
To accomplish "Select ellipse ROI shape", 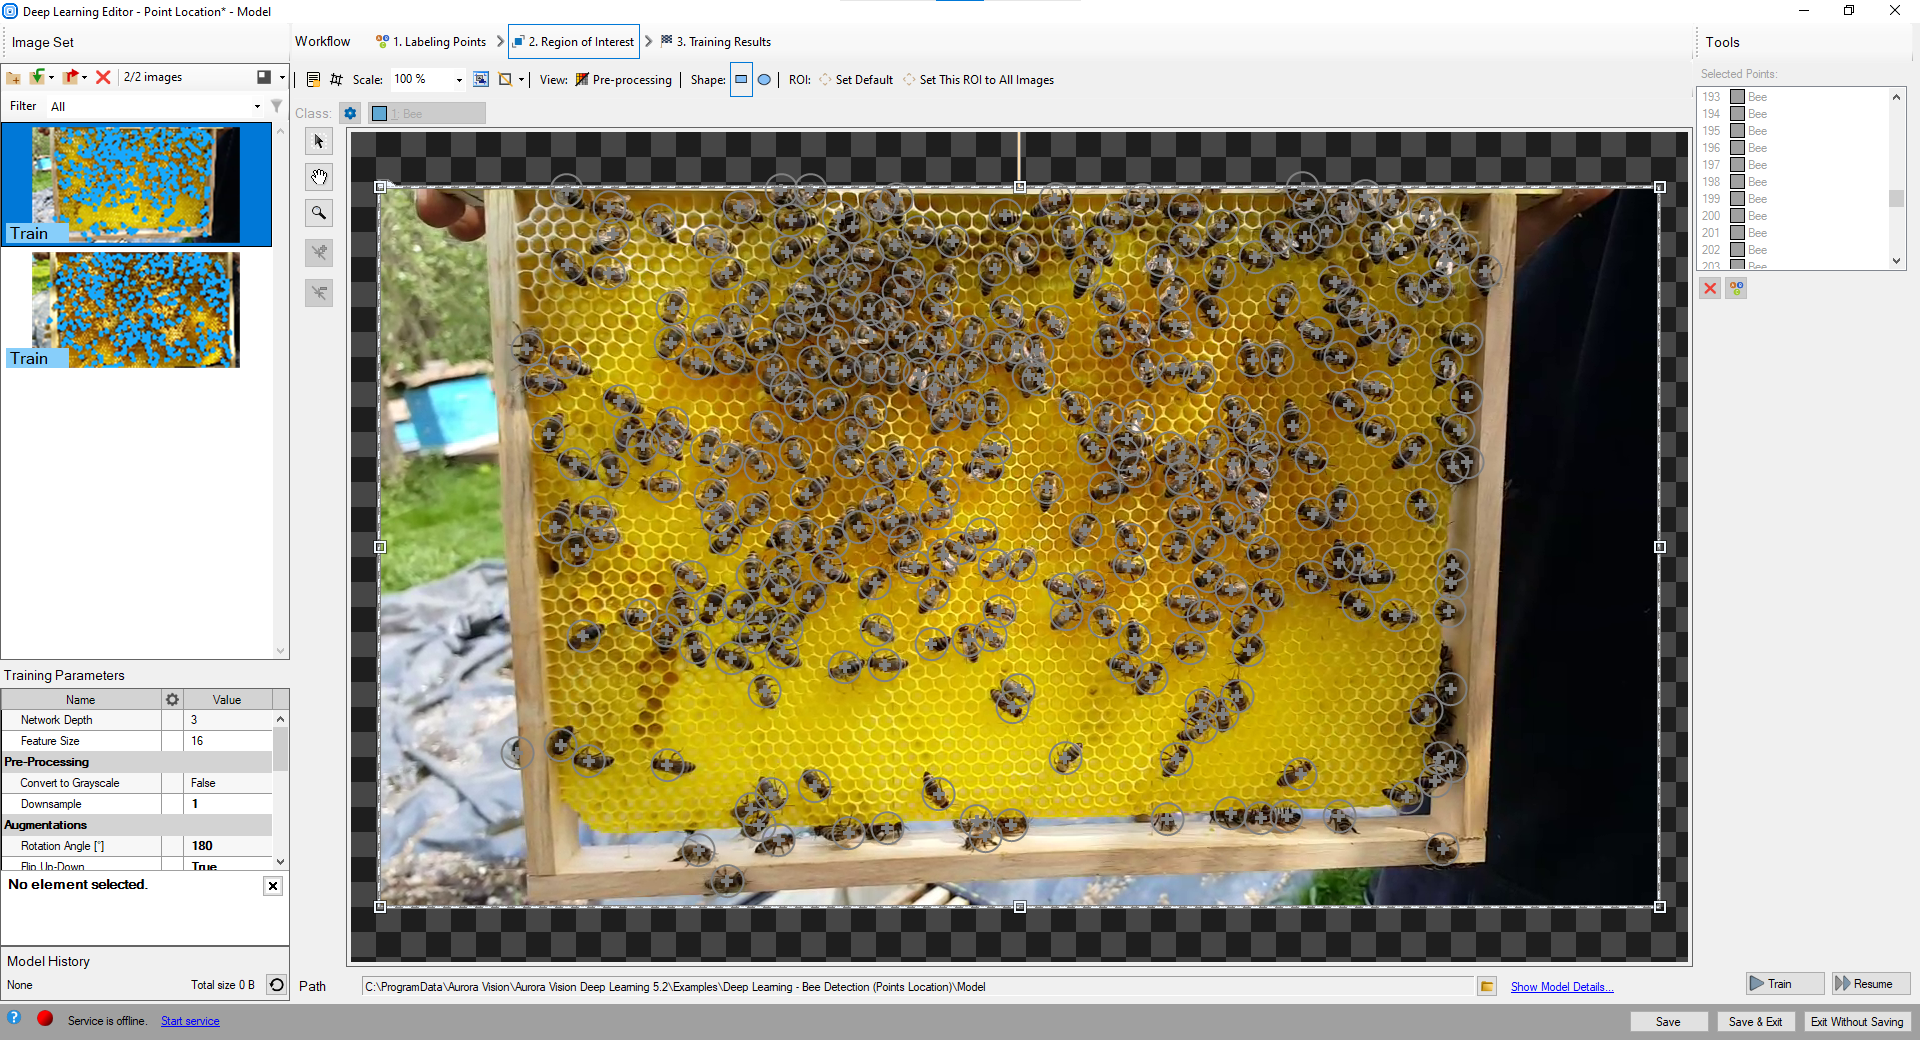I will click(x=764, y=80).
